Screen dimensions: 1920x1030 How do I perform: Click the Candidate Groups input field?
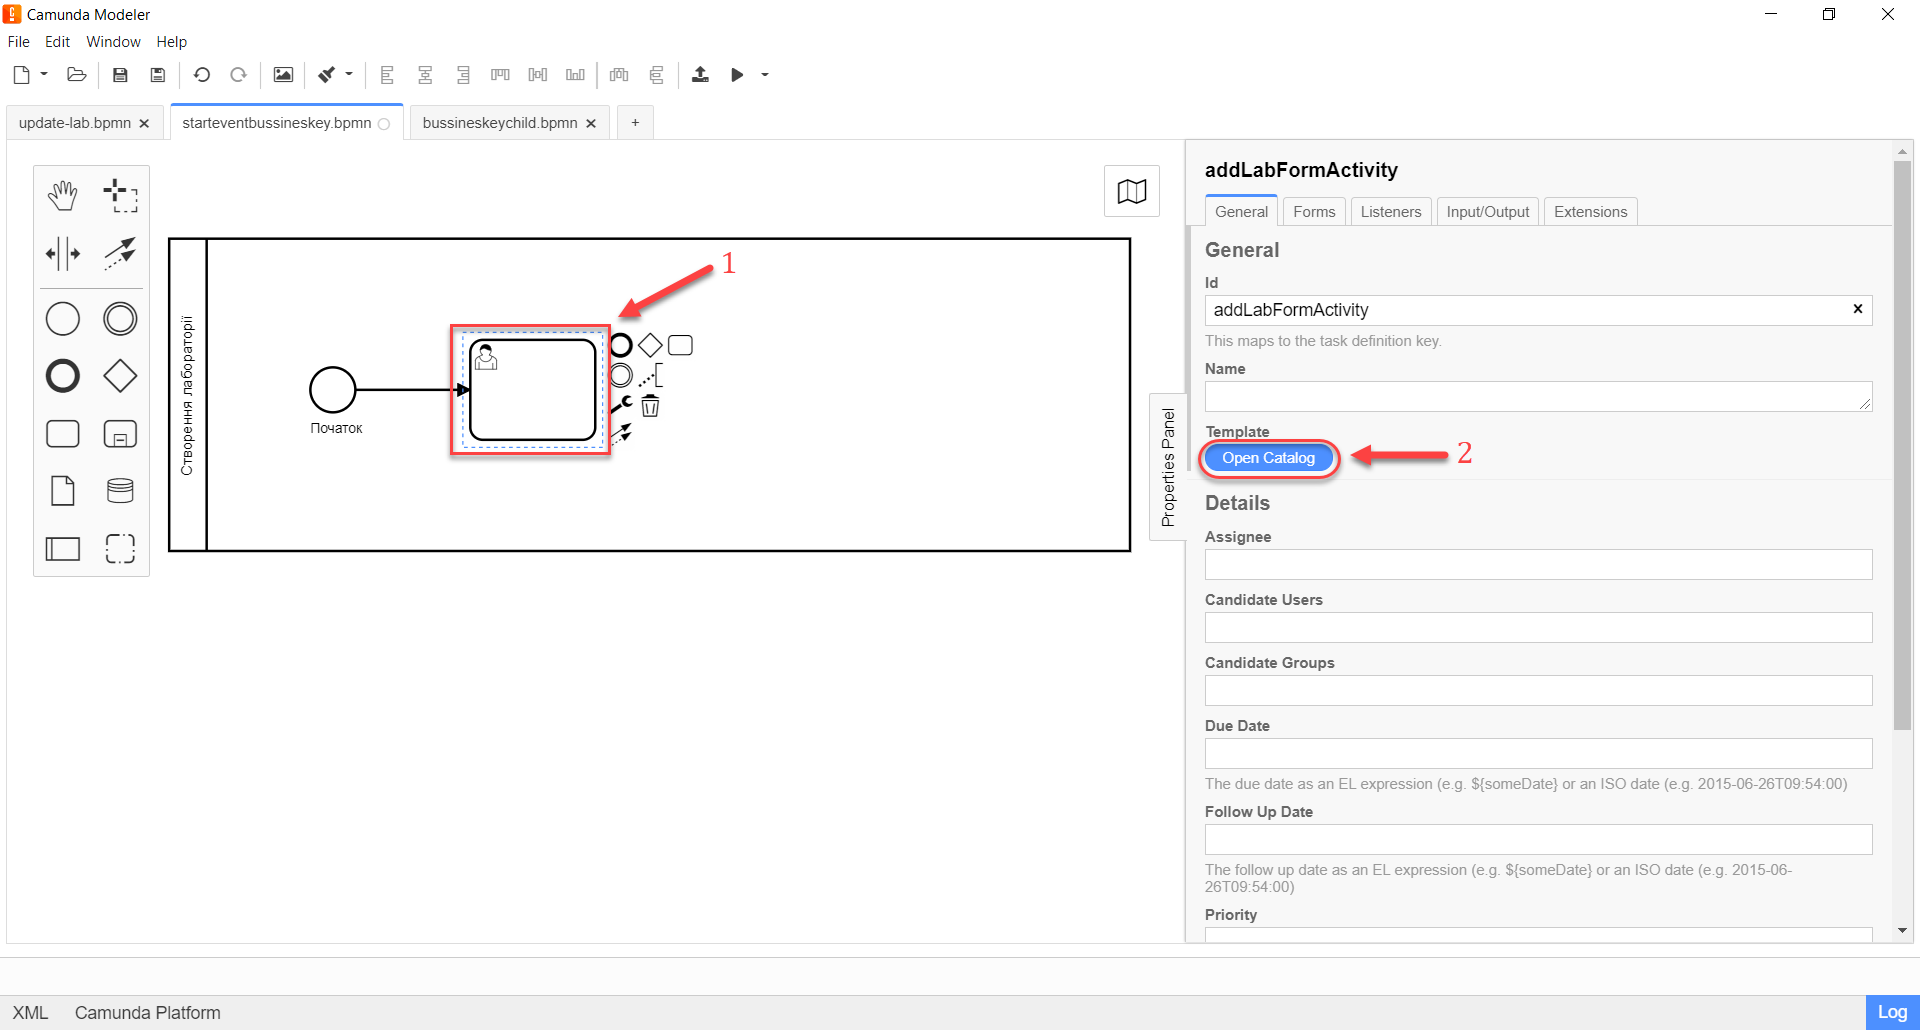[x=1538, y=690]
